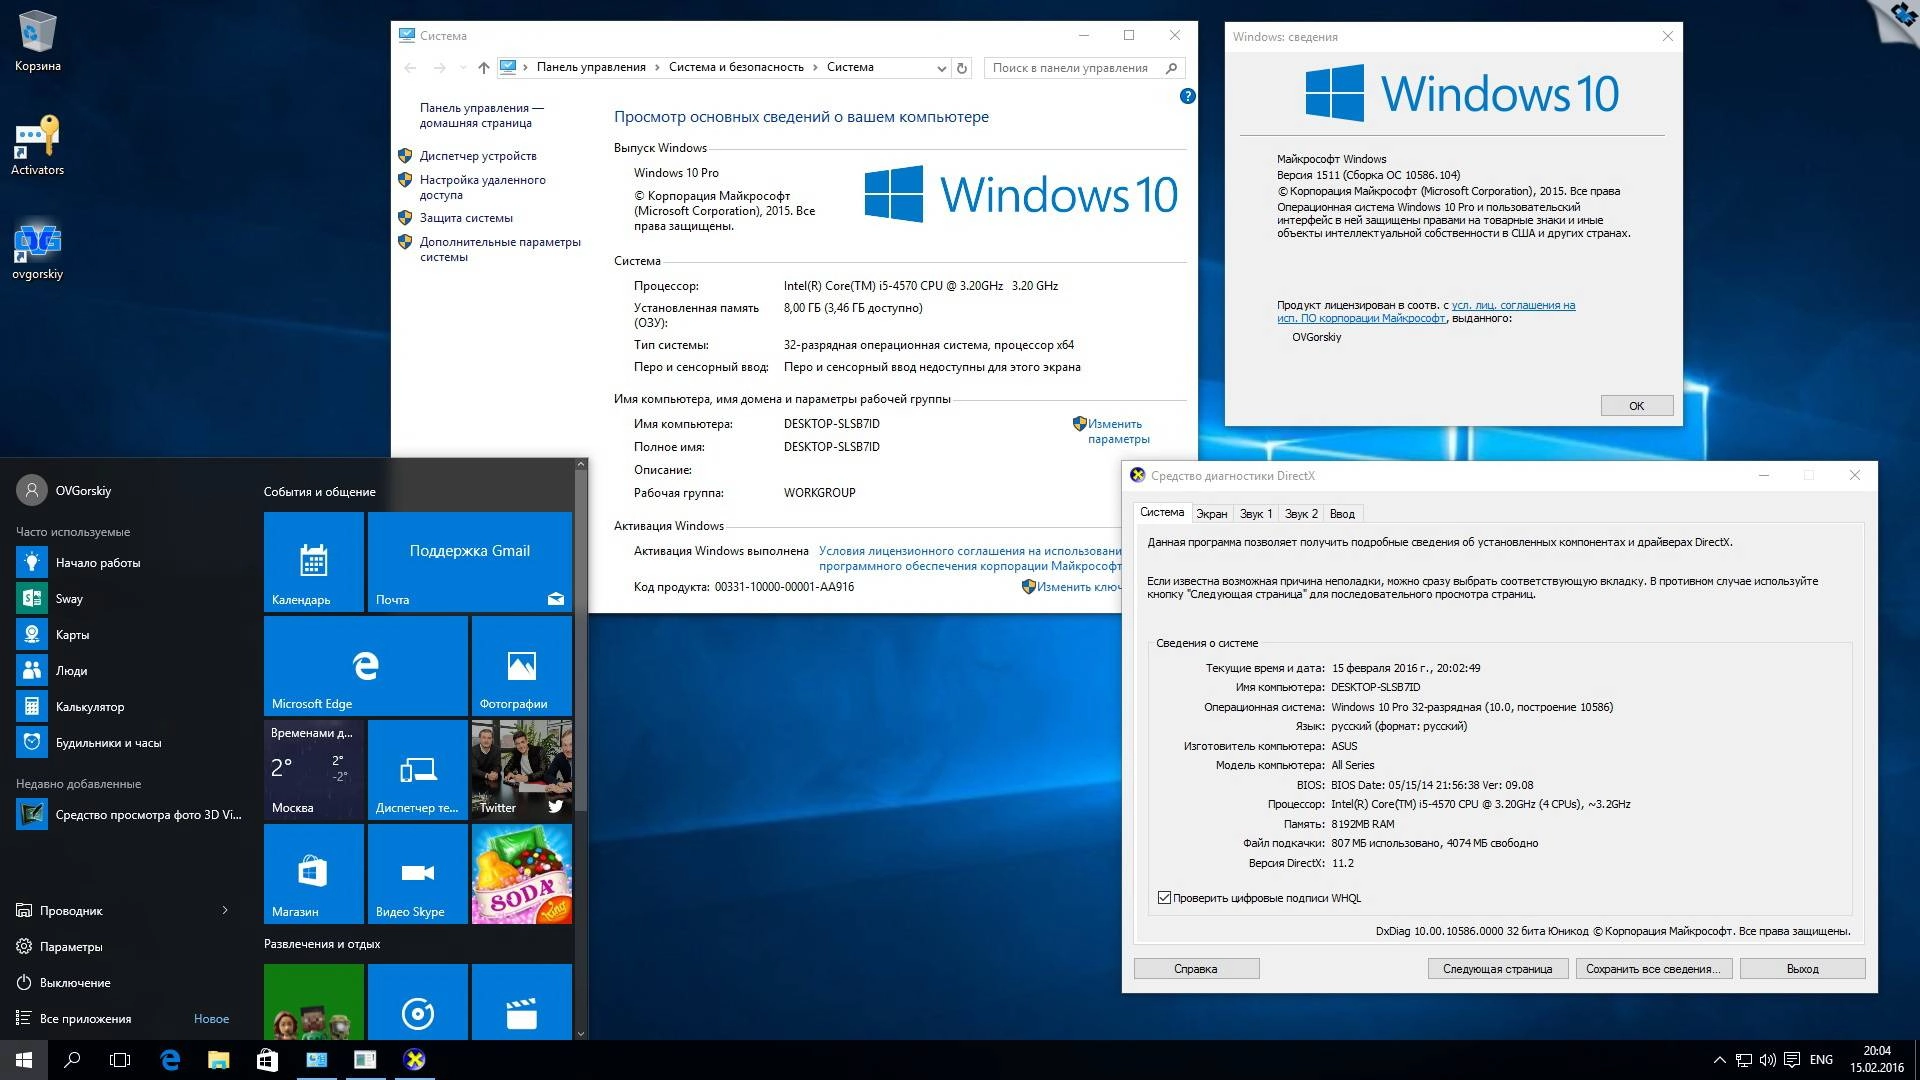Open Настройка удаленного доступа link
The image size is (1920, 1080).
coord(482,187)
